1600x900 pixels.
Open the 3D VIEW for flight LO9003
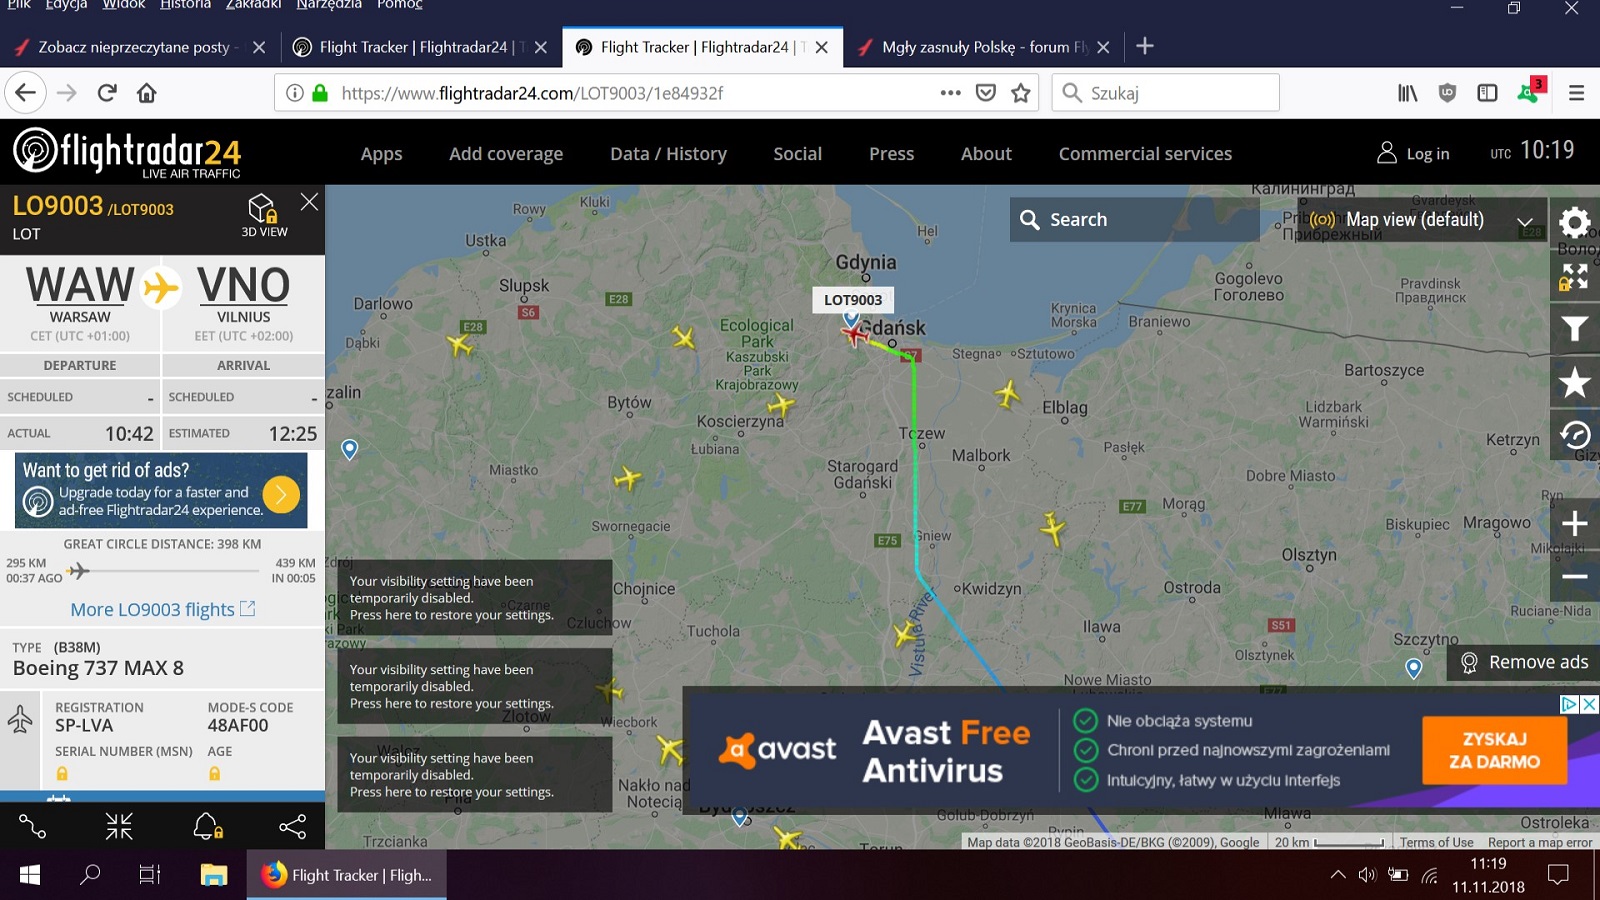pyautogui.click(x=263, y=215)
